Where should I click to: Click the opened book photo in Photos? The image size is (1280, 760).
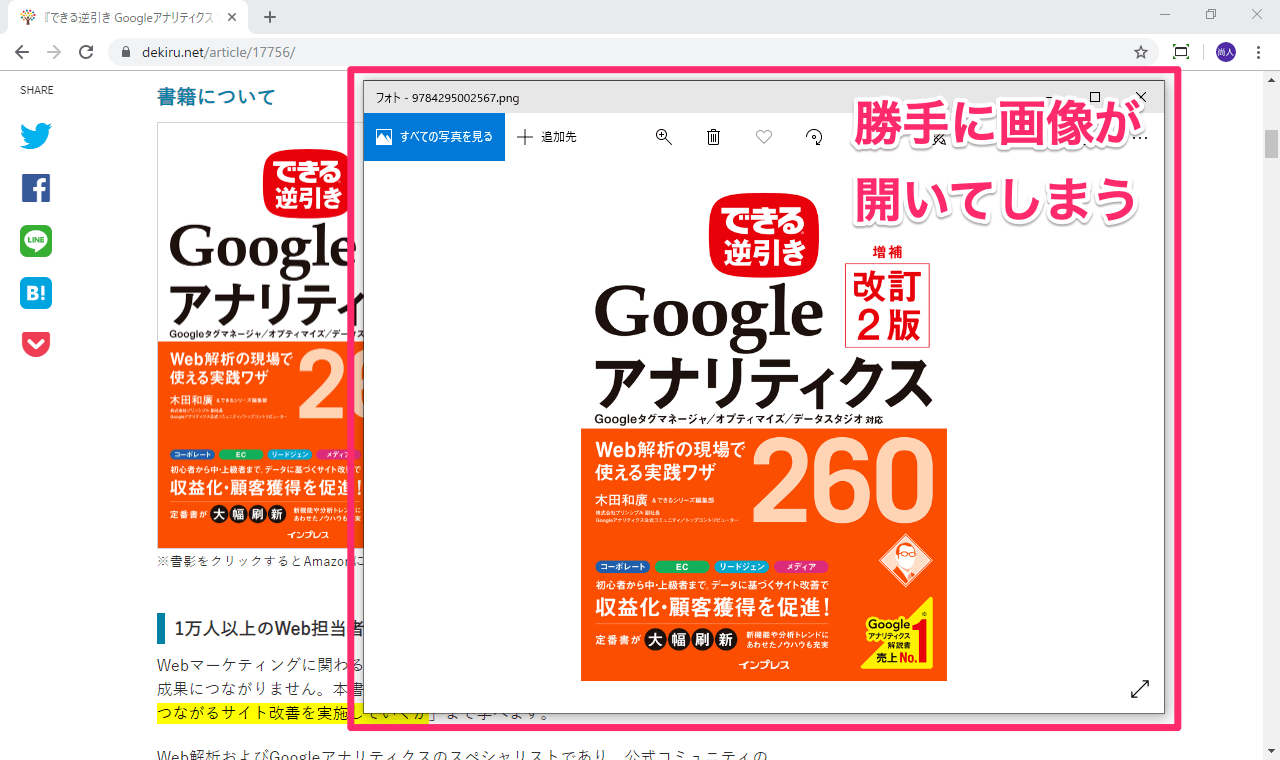pyautogui.click(x=764, y=436)
